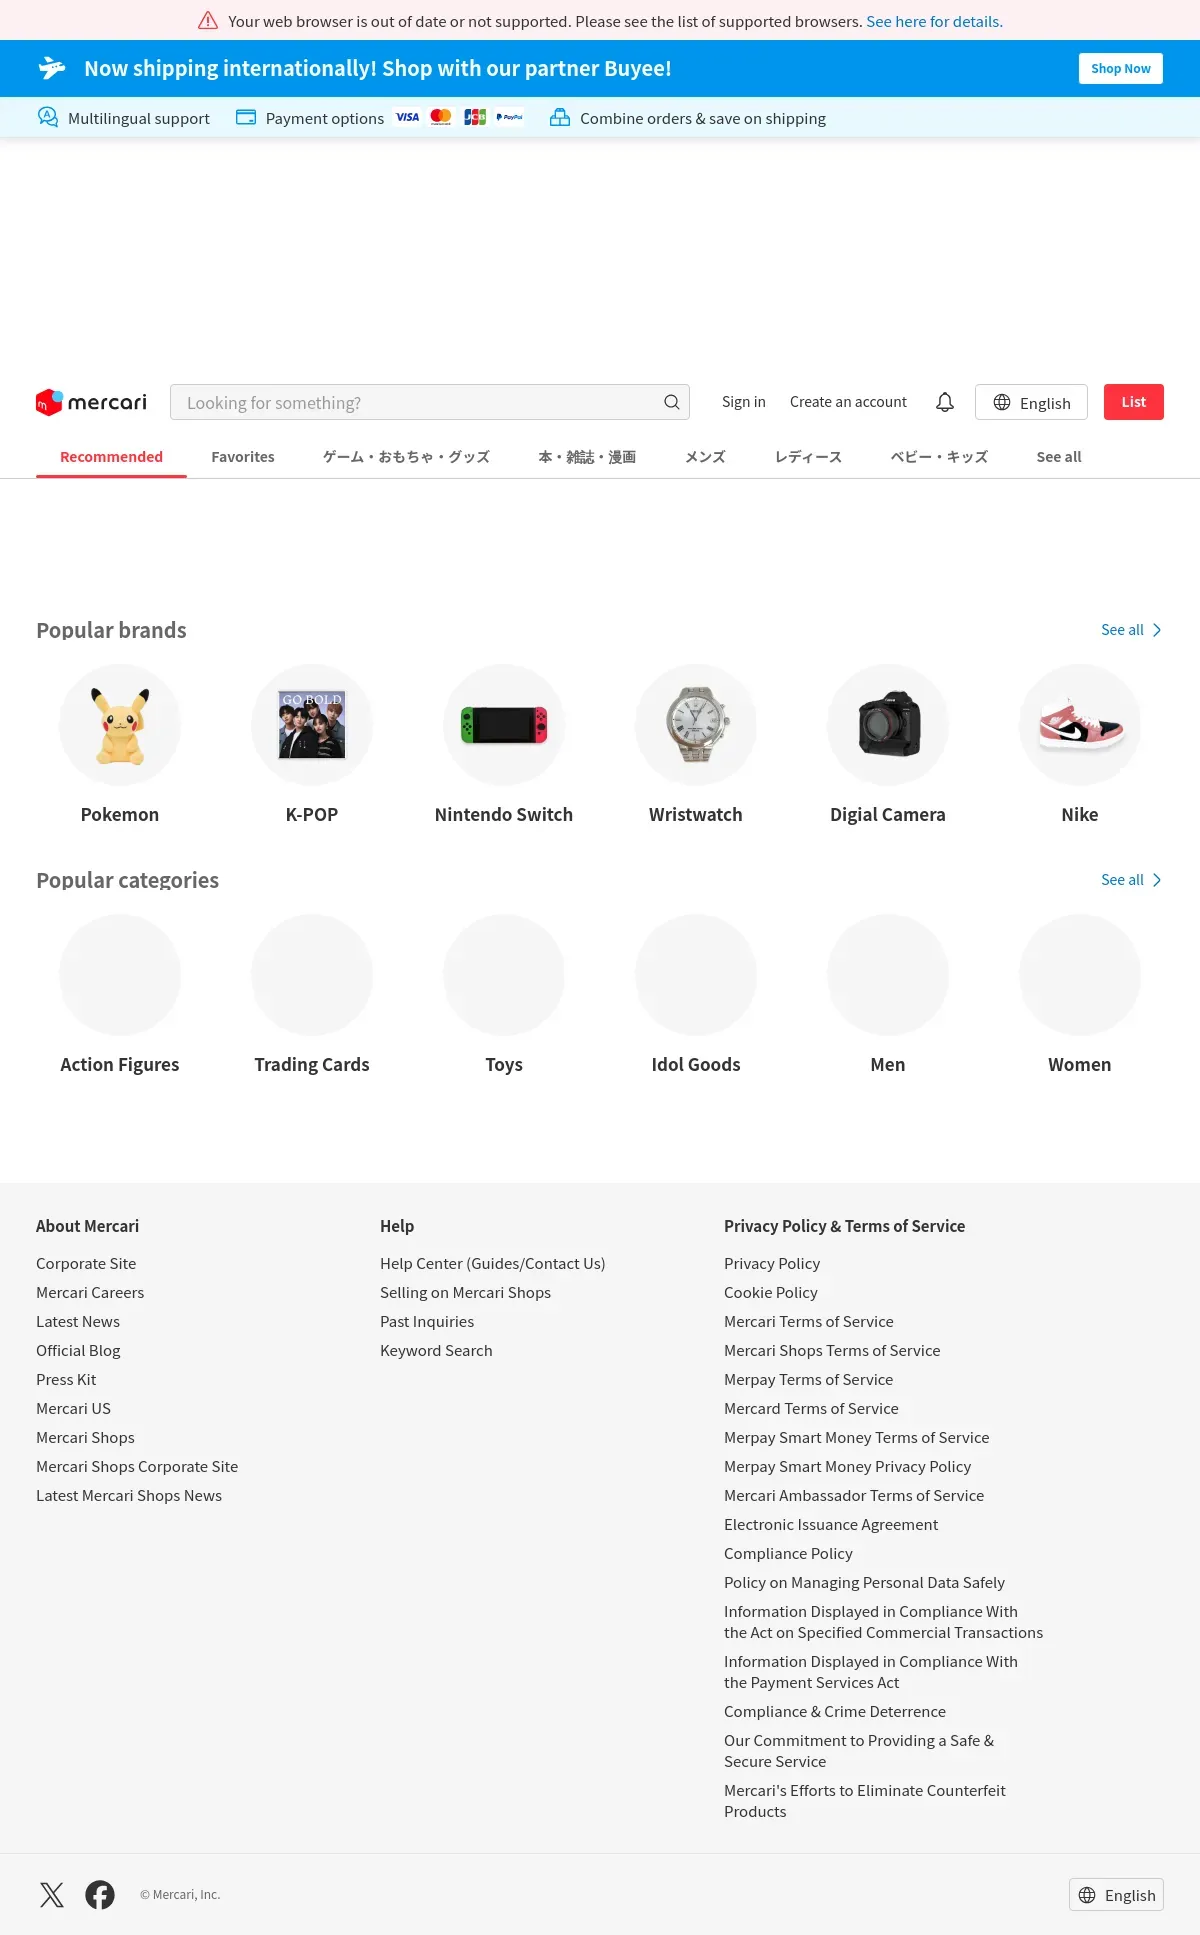Open See here for details link

(934, 21)
